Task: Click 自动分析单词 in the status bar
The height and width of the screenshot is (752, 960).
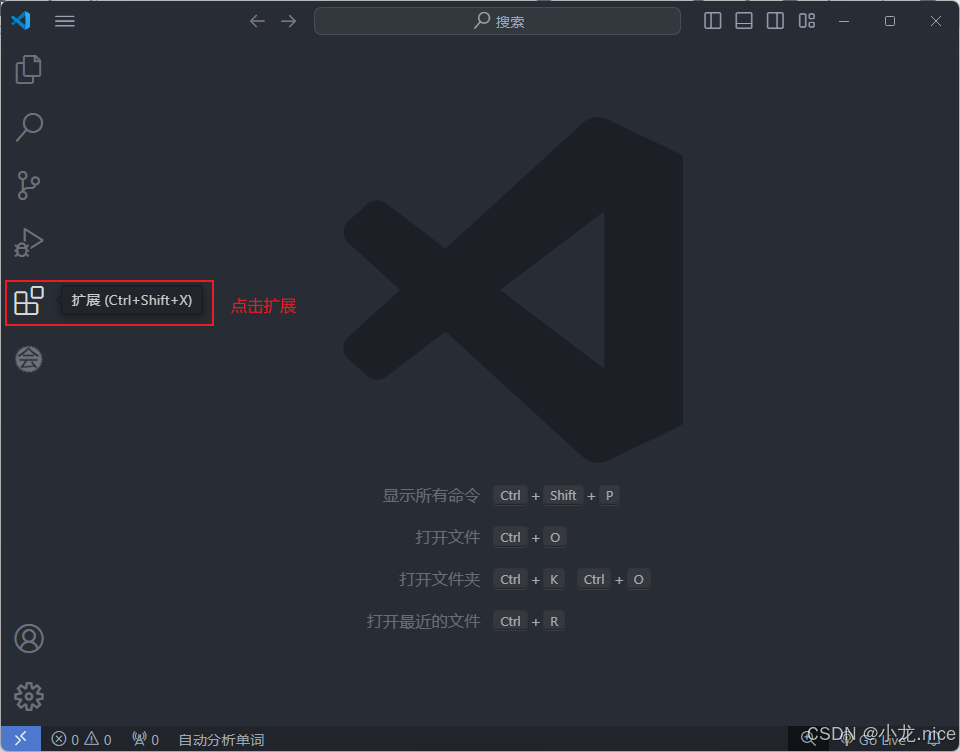Action: [221, 740]
